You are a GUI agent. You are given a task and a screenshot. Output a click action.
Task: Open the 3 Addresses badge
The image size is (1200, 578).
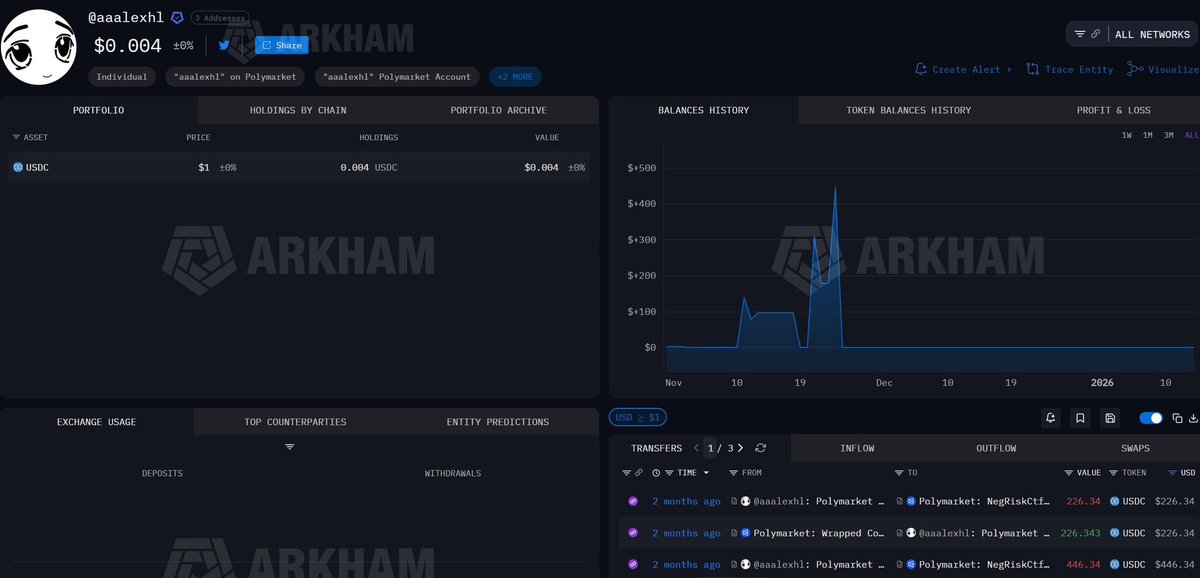220,18
